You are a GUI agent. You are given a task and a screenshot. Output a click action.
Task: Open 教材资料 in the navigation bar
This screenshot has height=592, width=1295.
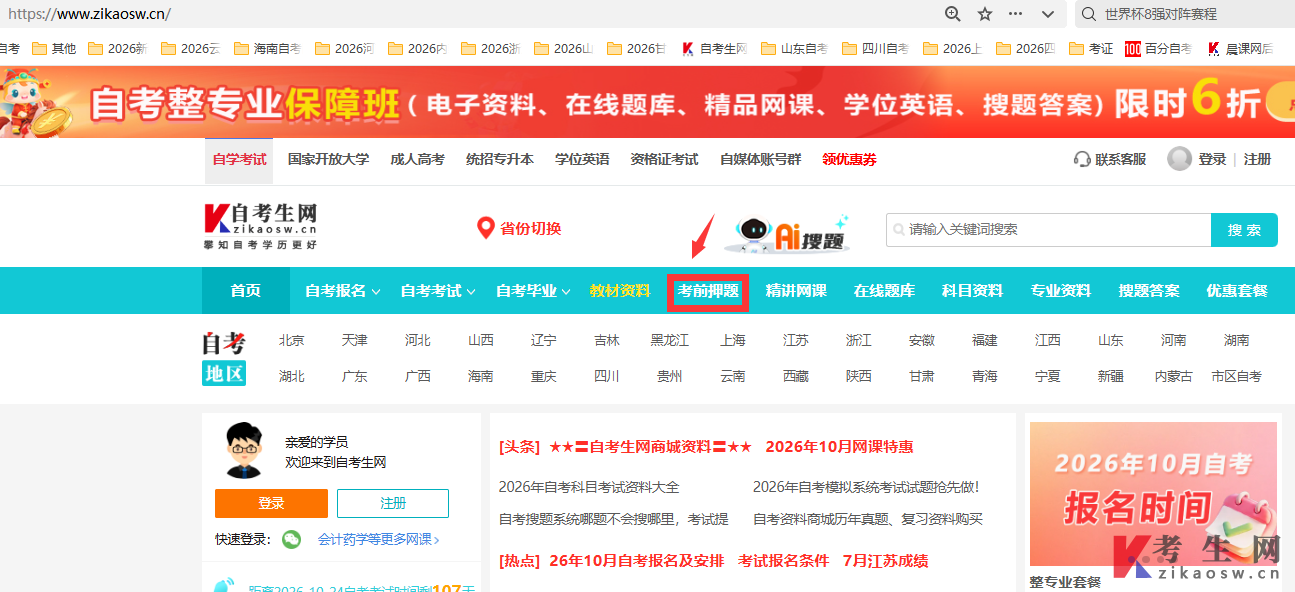tap(620, 291)
